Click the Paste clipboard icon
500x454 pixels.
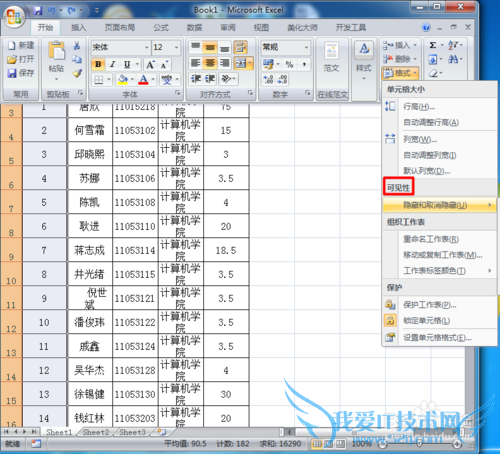(x=56, y=51)
